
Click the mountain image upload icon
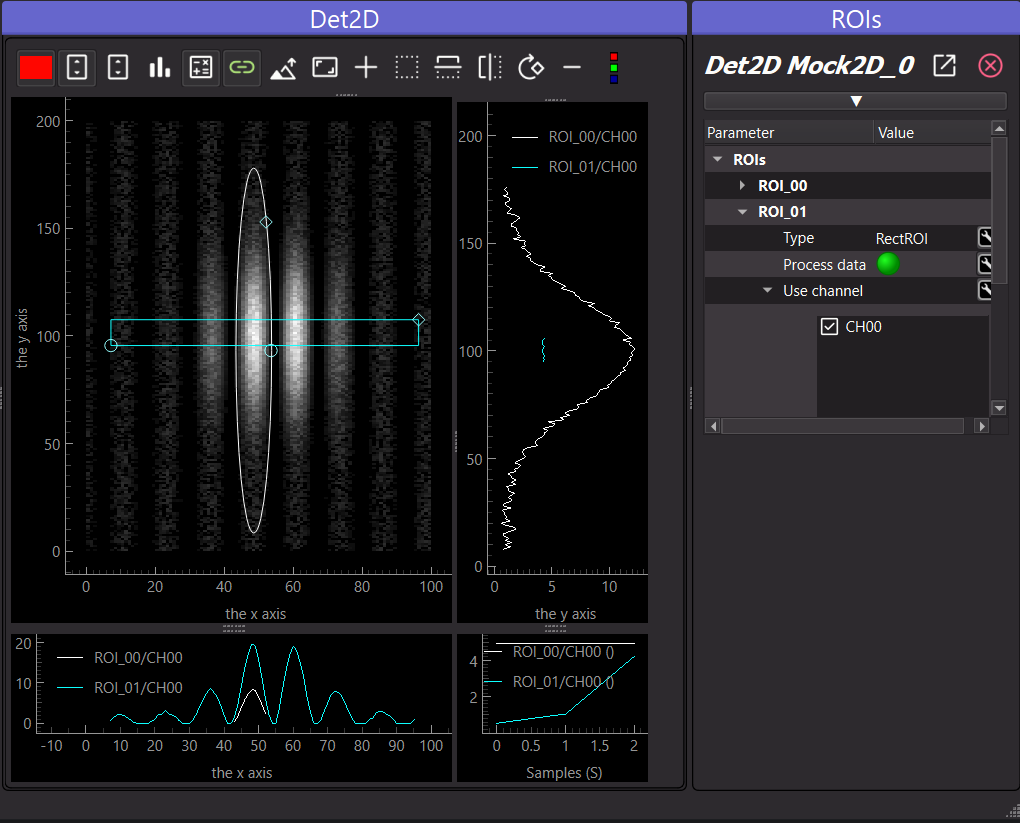coord(284,68)
